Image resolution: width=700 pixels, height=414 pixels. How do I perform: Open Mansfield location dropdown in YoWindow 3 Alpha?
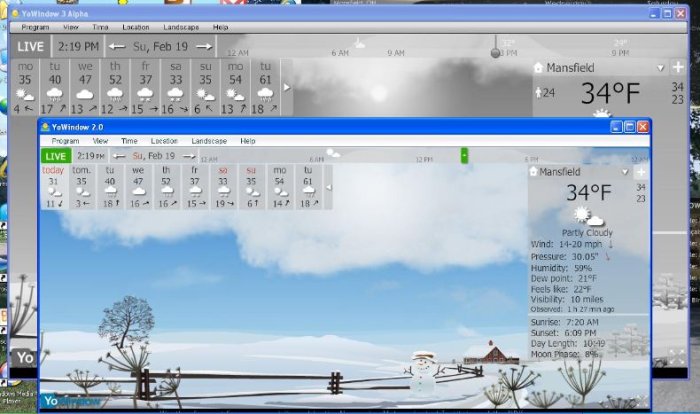661,68
